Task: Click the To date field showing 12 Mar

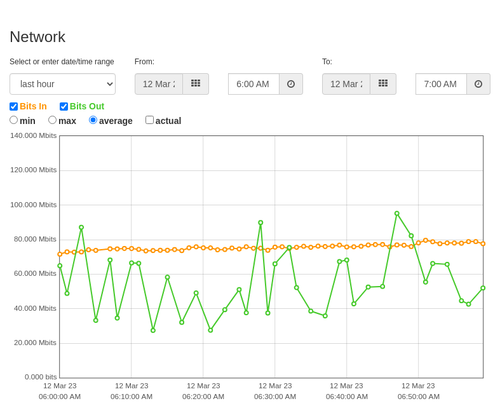Action: coord(346,84)
